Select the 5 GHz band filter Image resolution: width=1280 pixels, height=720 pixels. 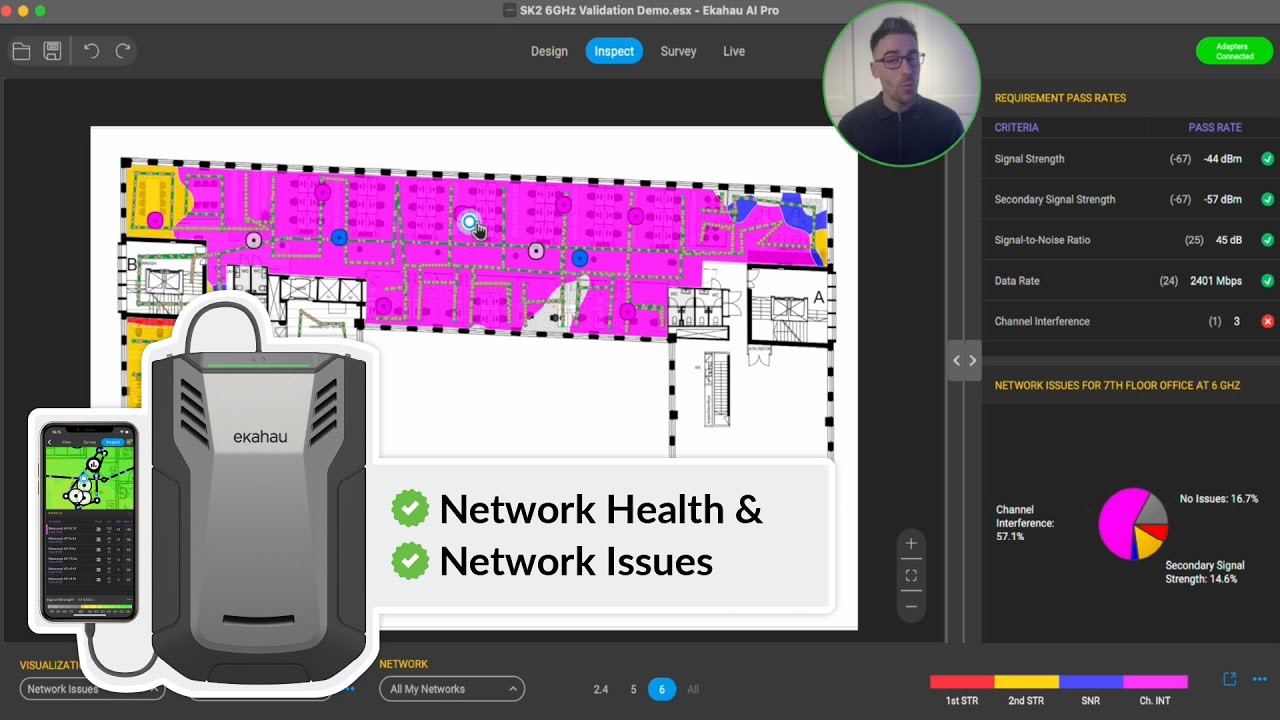(x=633, y=689)
